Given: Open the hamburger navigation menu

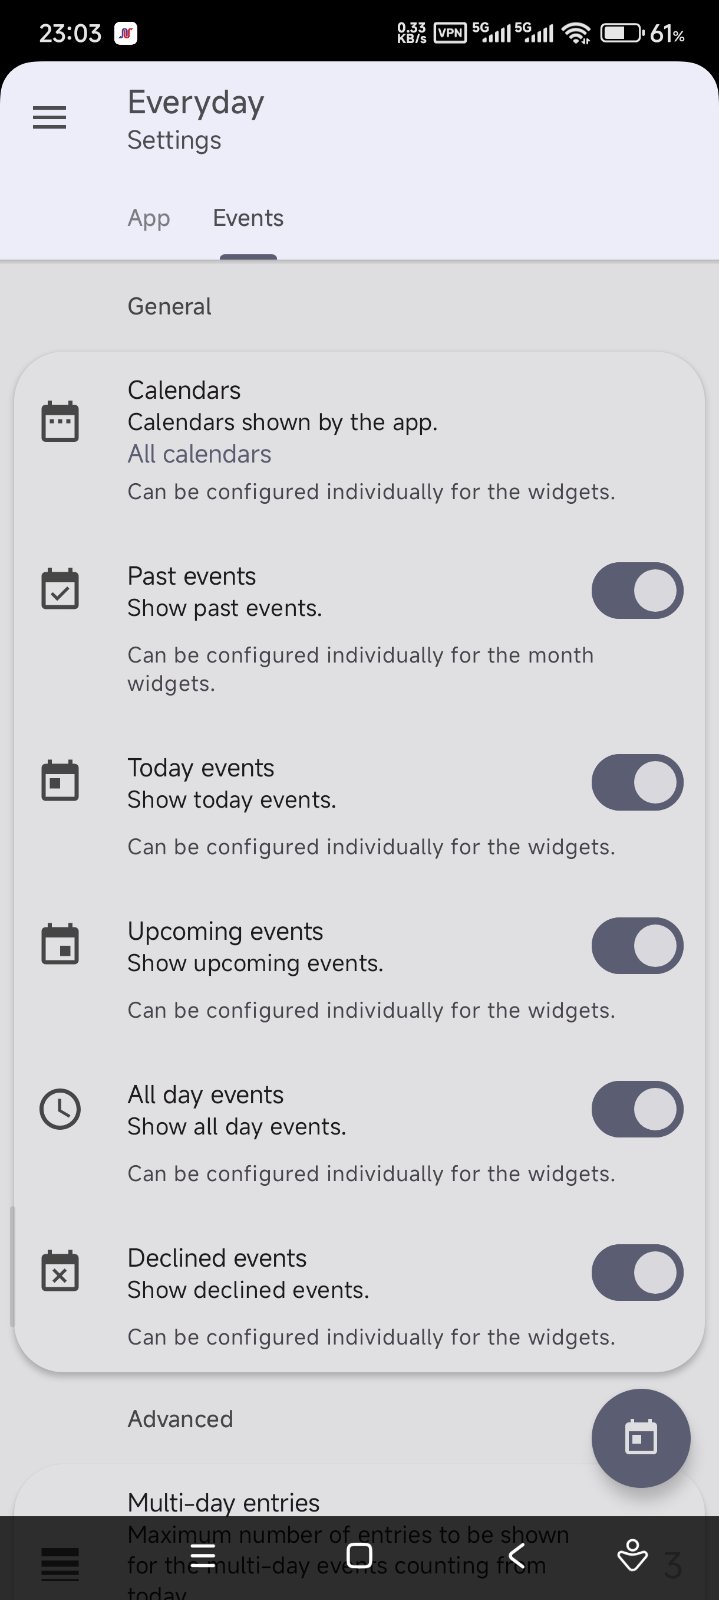Looking at the screenshot, I should (49, 118).
